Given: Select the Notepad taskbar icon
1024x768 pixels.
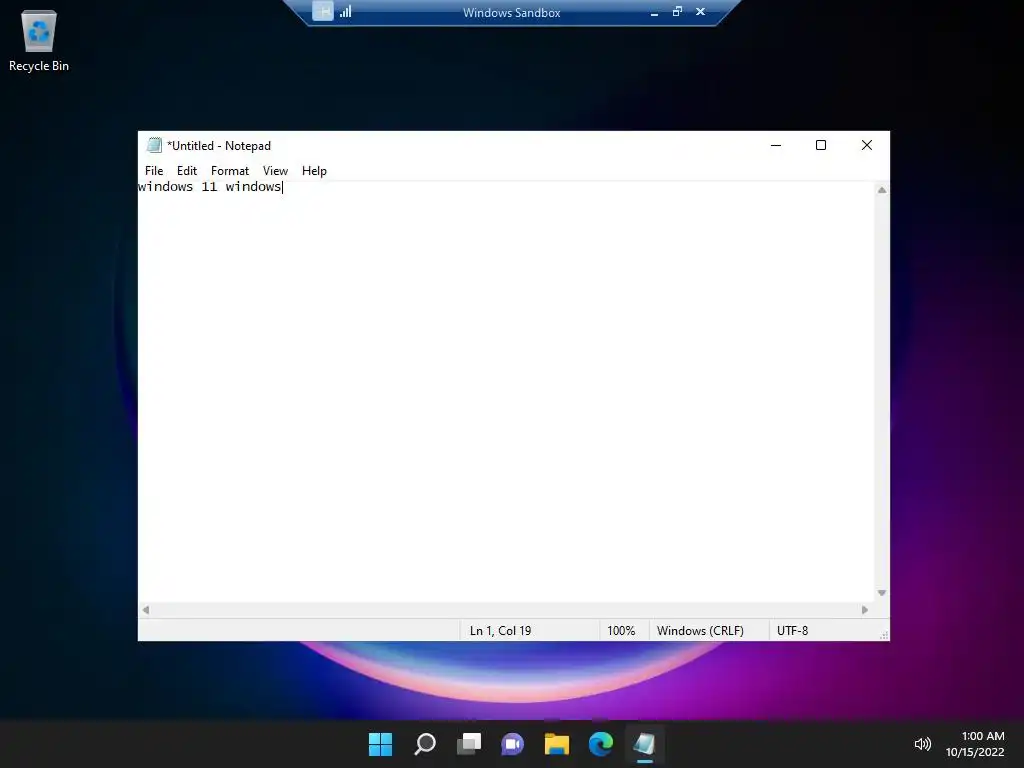Looking at the screenshot, I should [x=645, y=744].
